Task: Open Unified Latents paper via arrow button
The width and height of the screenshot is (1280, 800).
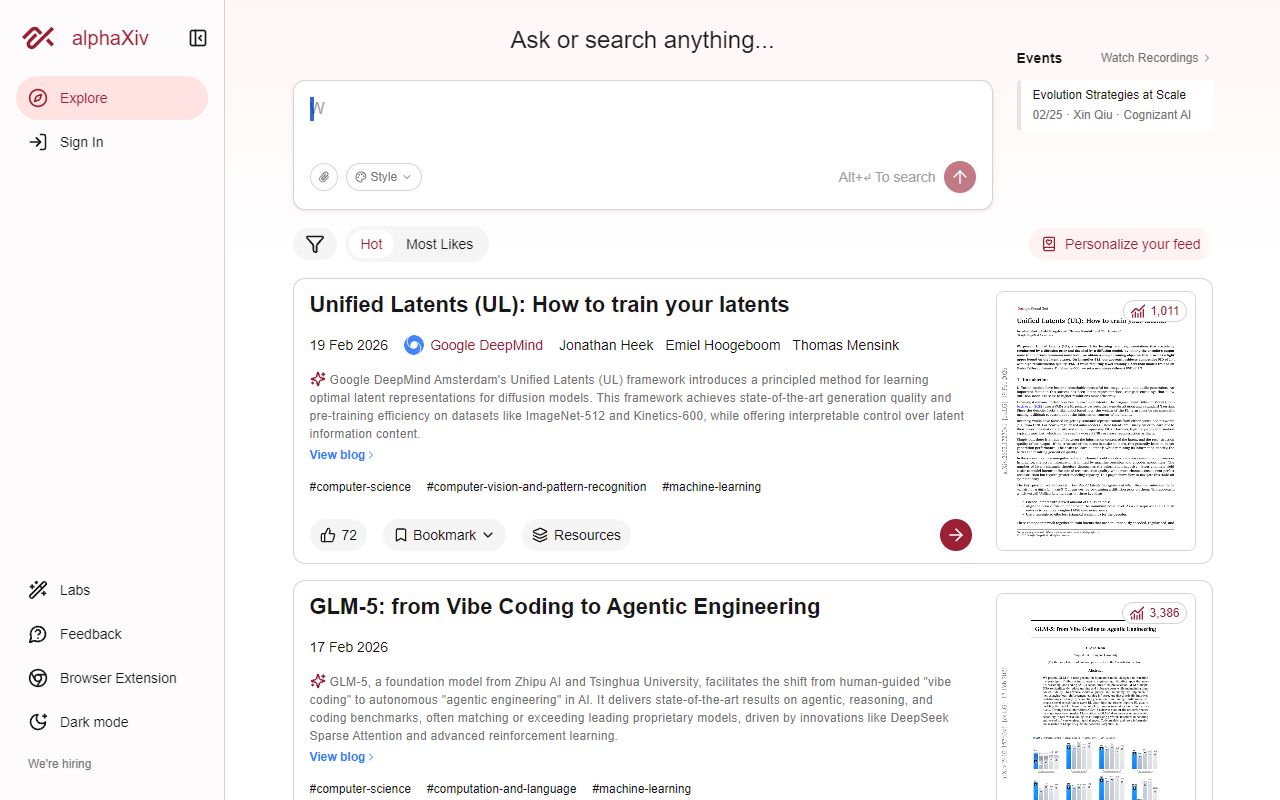Action: coord(956,535)
